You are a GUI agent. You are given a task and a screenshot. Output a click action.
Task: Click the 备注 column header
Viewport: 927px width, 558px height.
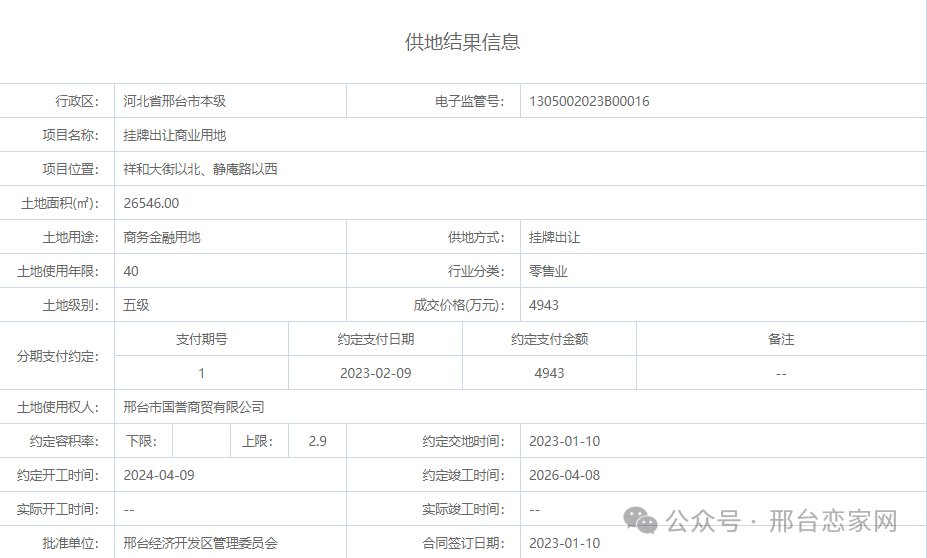tap(781, 339)
